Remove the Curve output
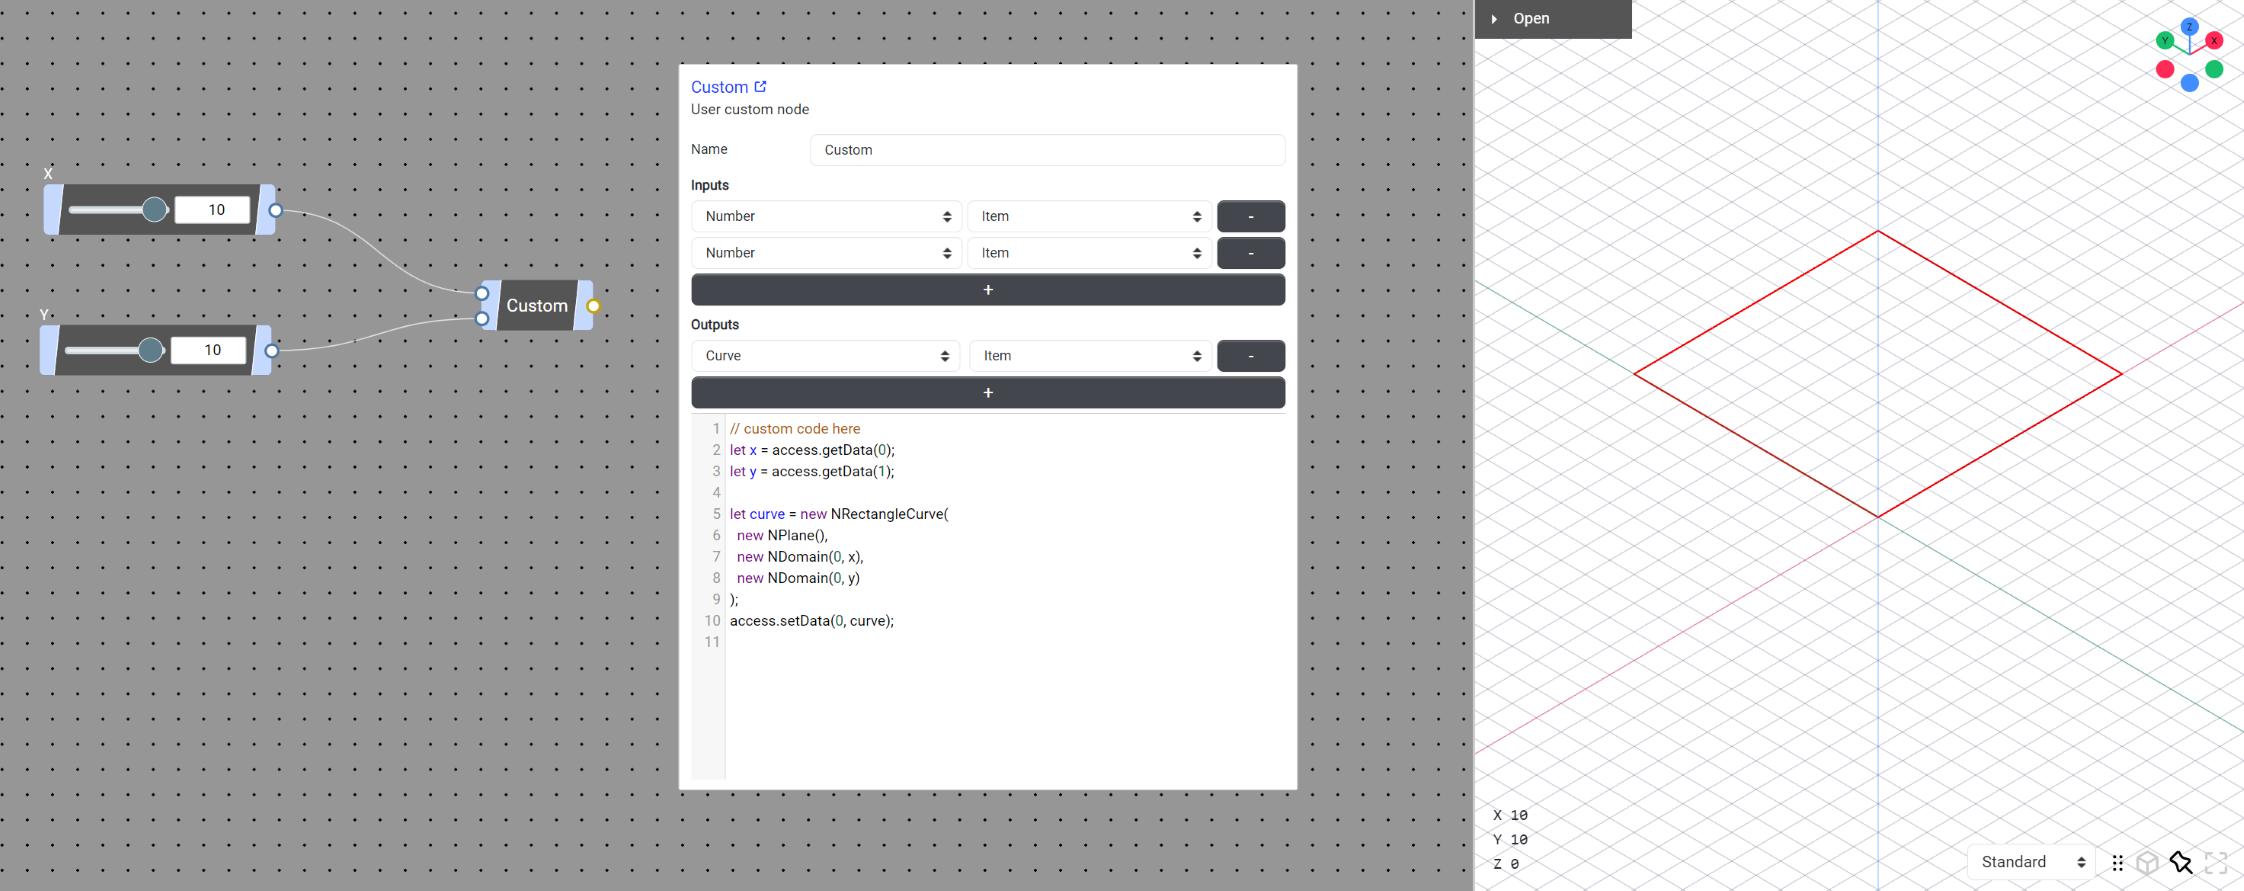 point(1251,356)
